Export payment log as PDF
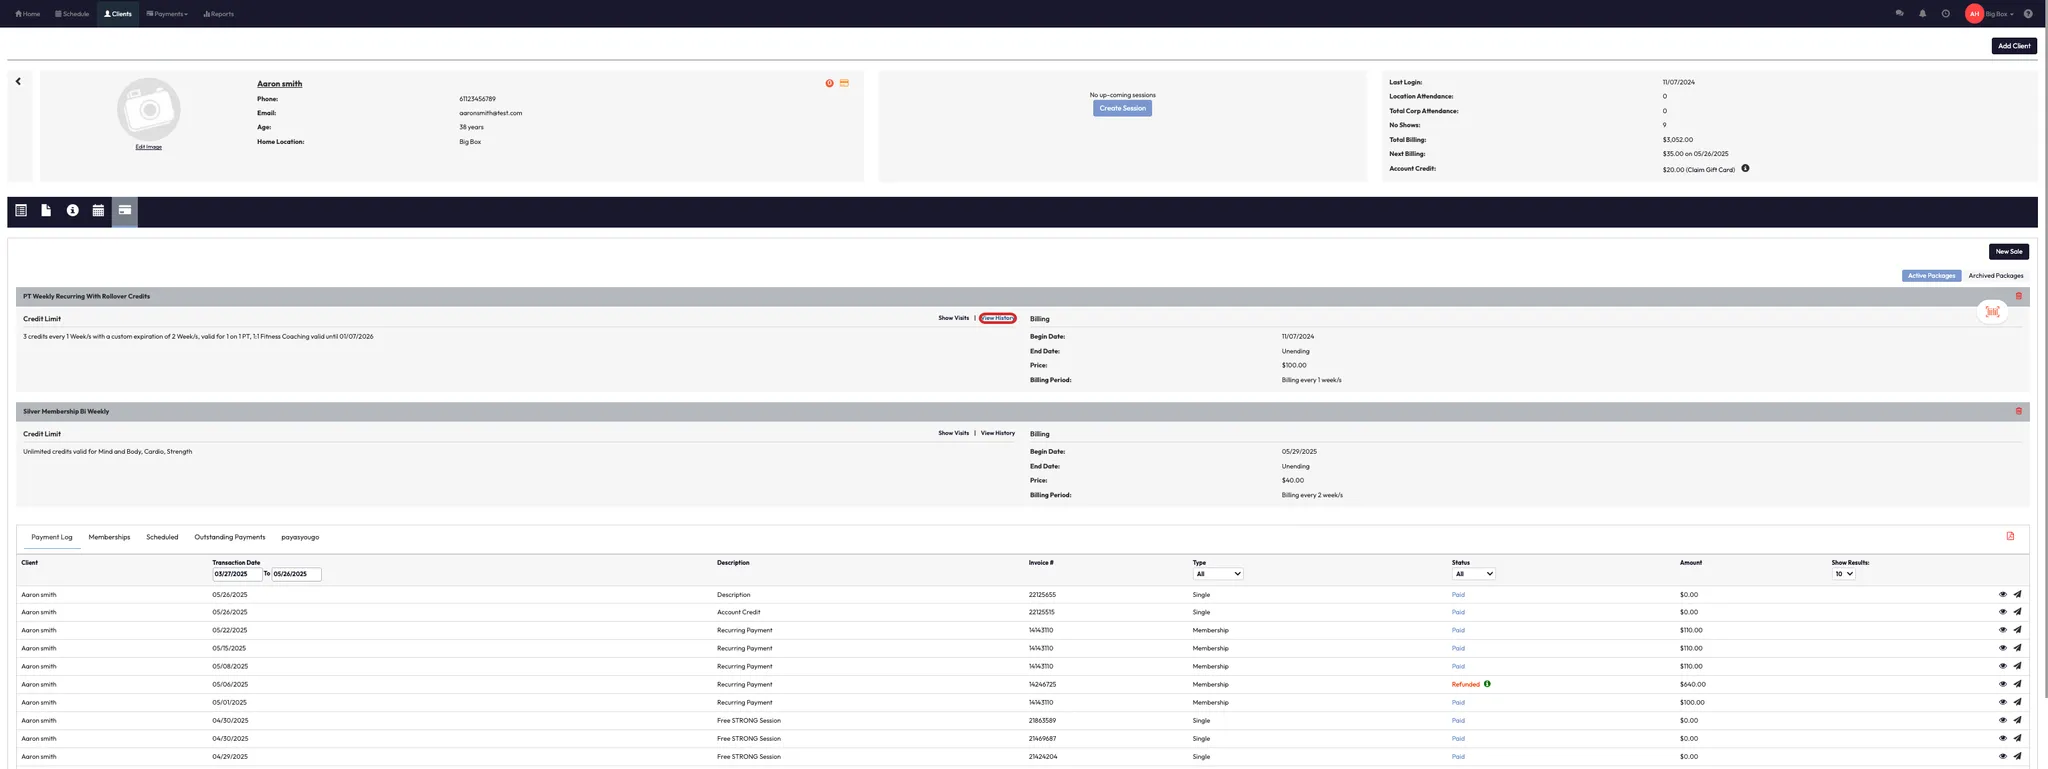This screenshot has width=2048, height=769. (2010, 536)
